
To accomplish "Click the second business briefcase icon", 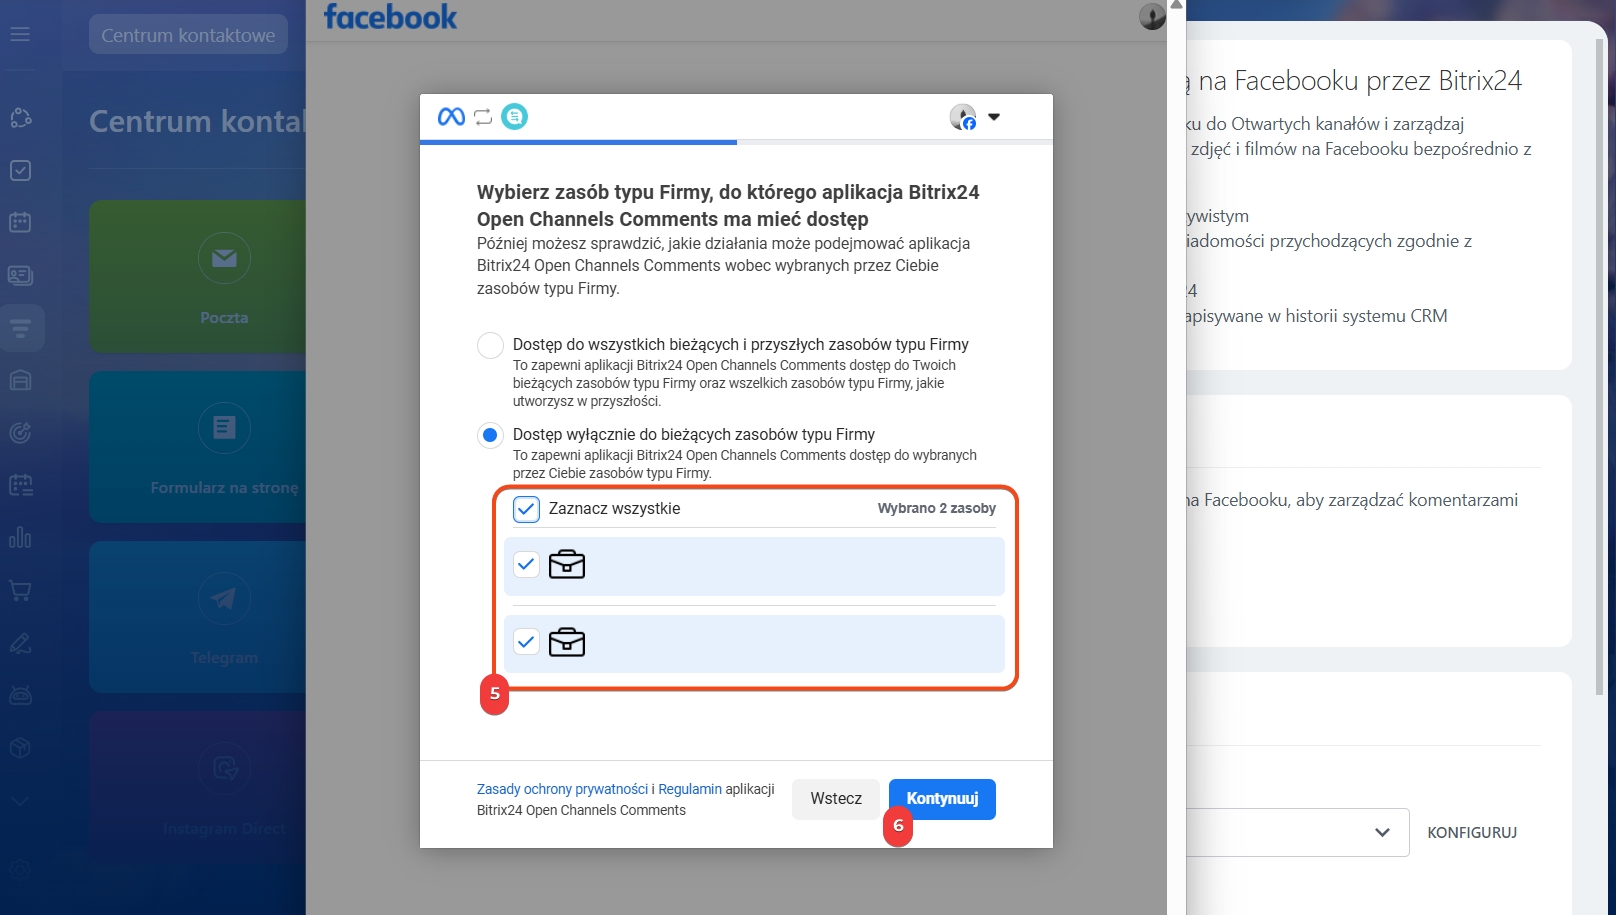I will tap(567, 642).
